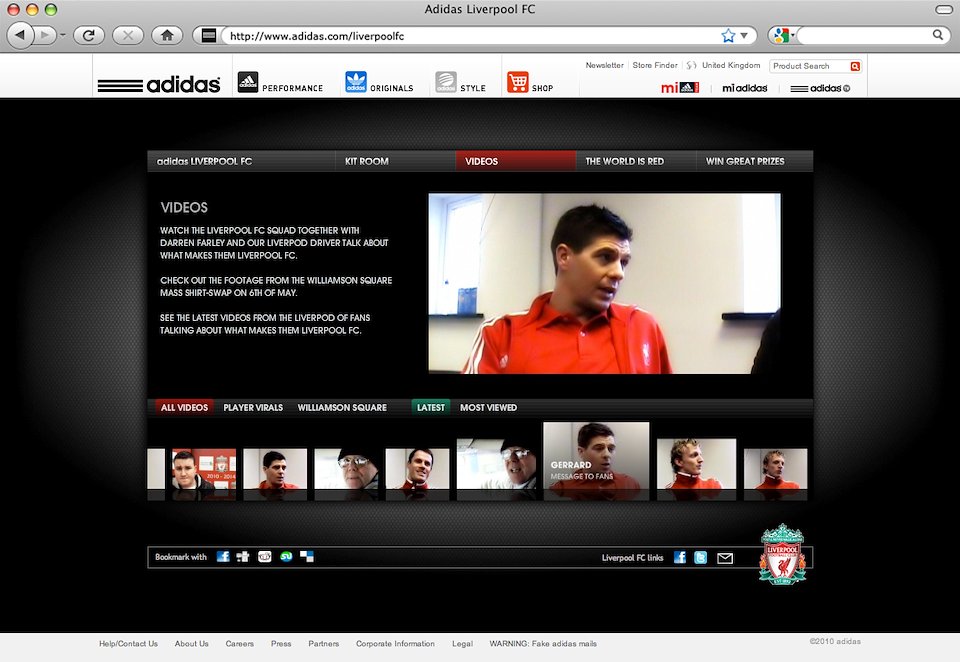Open the Store Finder link
The image size is (960, 662).
tap(655, 65)
